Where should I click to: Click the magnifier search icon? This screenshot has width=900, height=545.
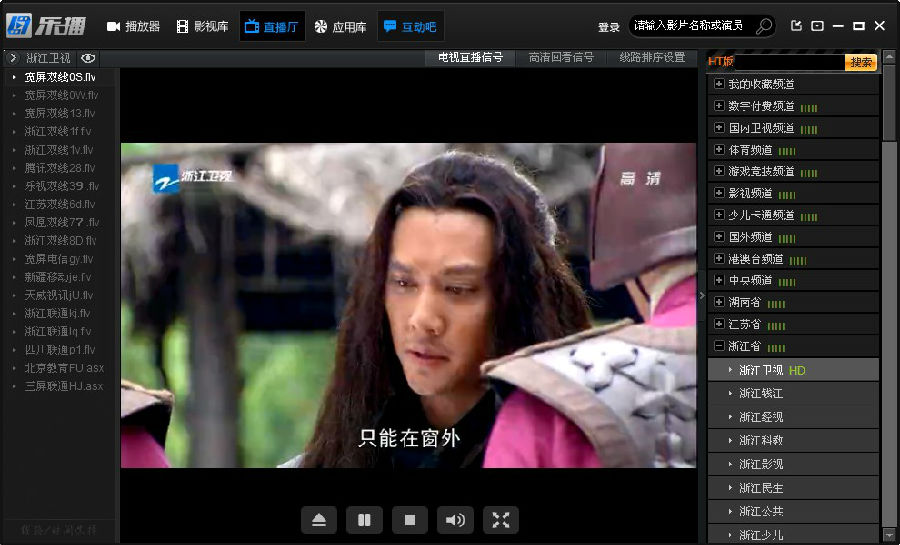tap(763, 26)
